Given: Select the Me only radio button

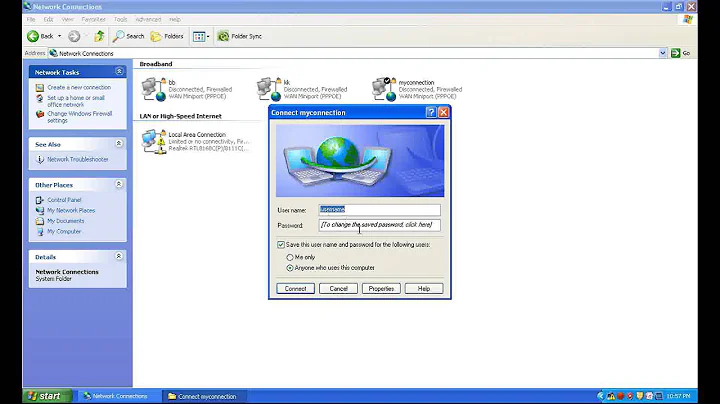Looking at the screenshot, I should click(x=290, y=258).
